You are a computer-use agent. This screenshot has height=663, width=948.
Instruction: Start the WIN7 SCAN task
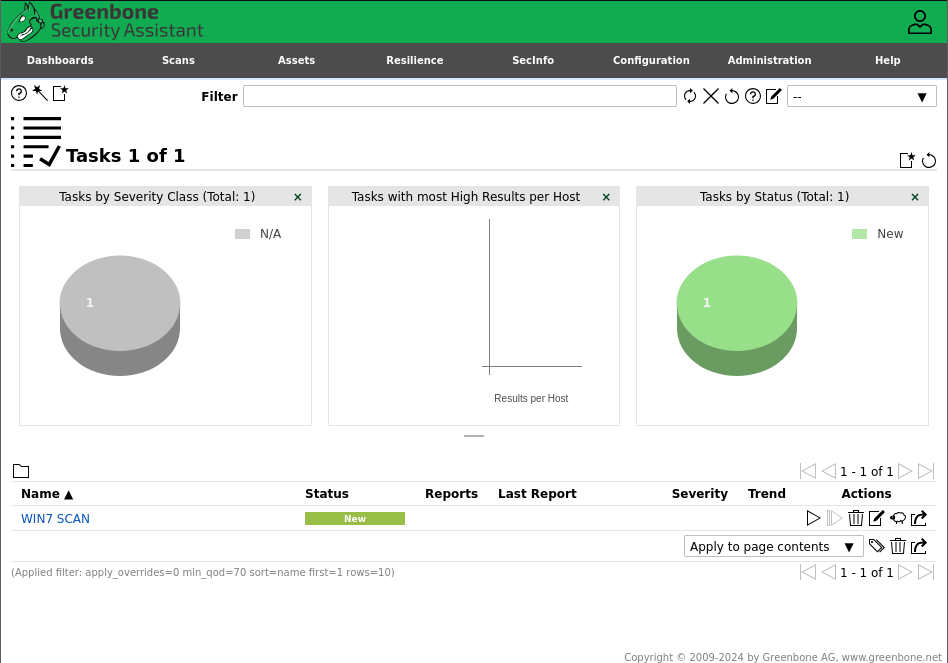813,518
